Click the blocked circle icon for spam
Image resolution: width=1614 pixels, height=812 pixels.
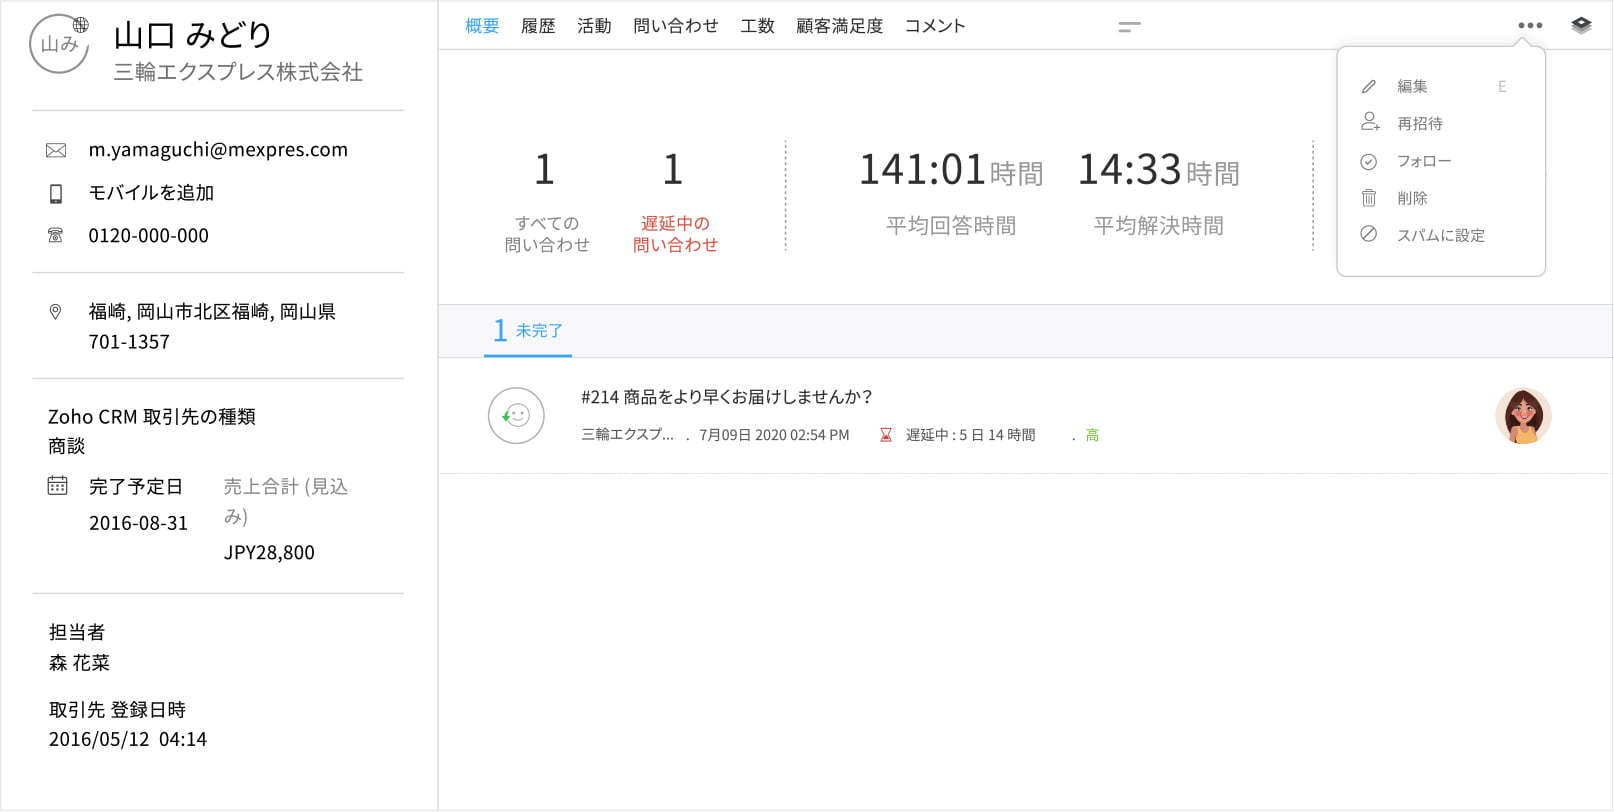(1369, 234)
